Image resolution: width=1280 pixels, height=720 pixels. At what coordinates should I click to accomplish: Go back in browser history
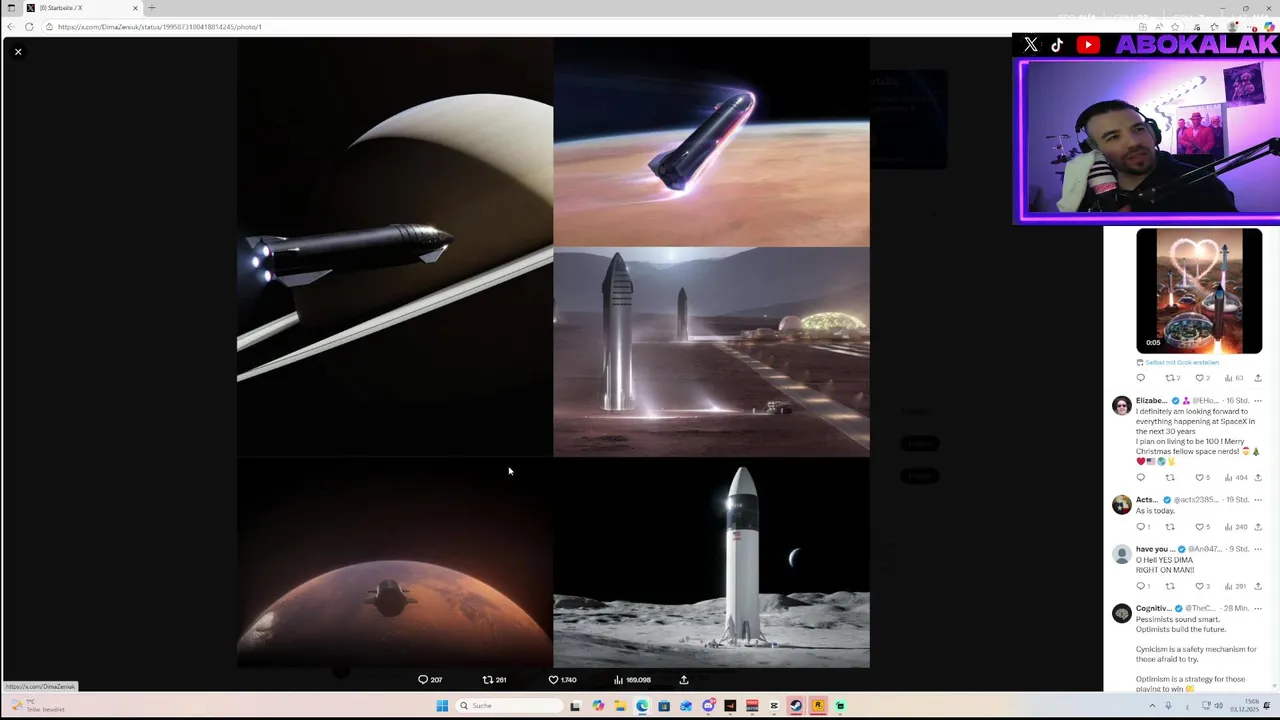click(10, 27)
